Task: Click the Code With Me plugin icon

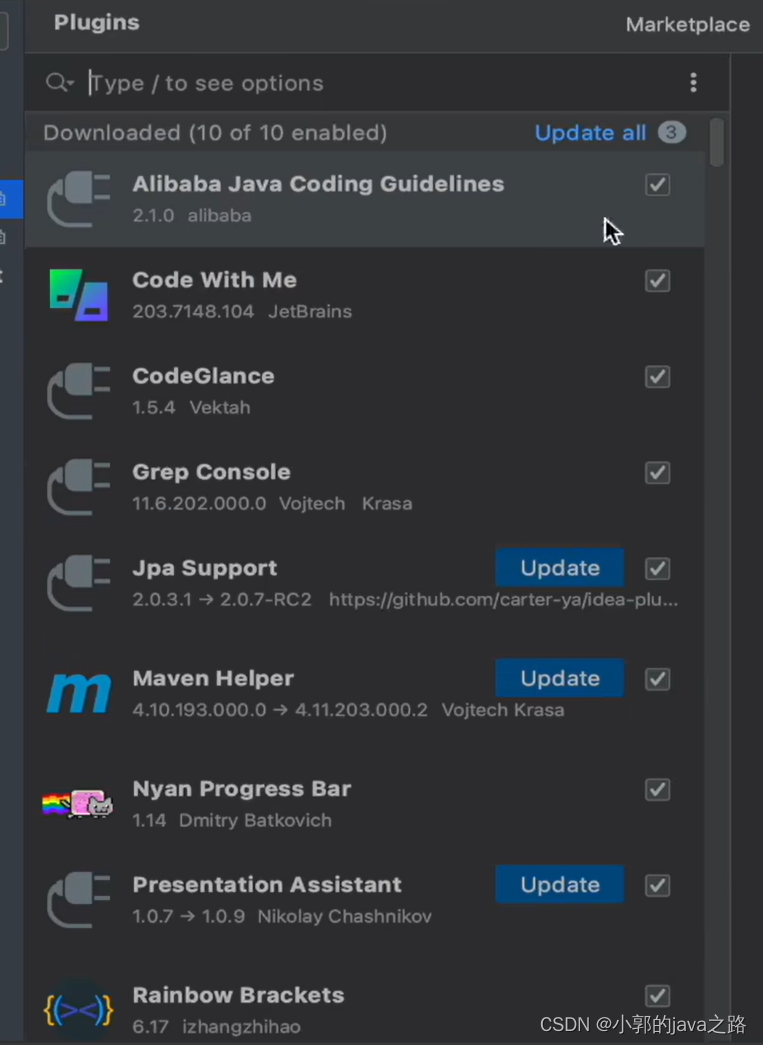Action: [79, 295]
